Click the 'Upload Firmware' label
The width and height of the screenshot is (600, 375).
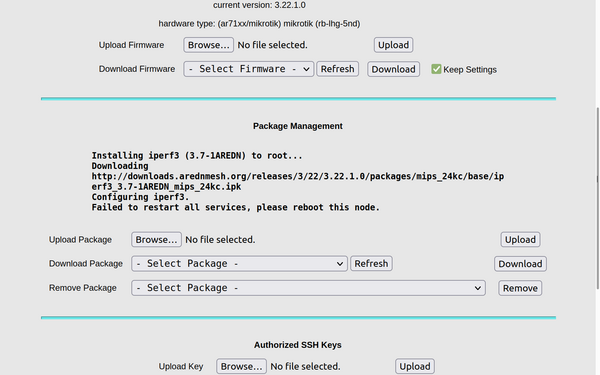click(131, 45)
